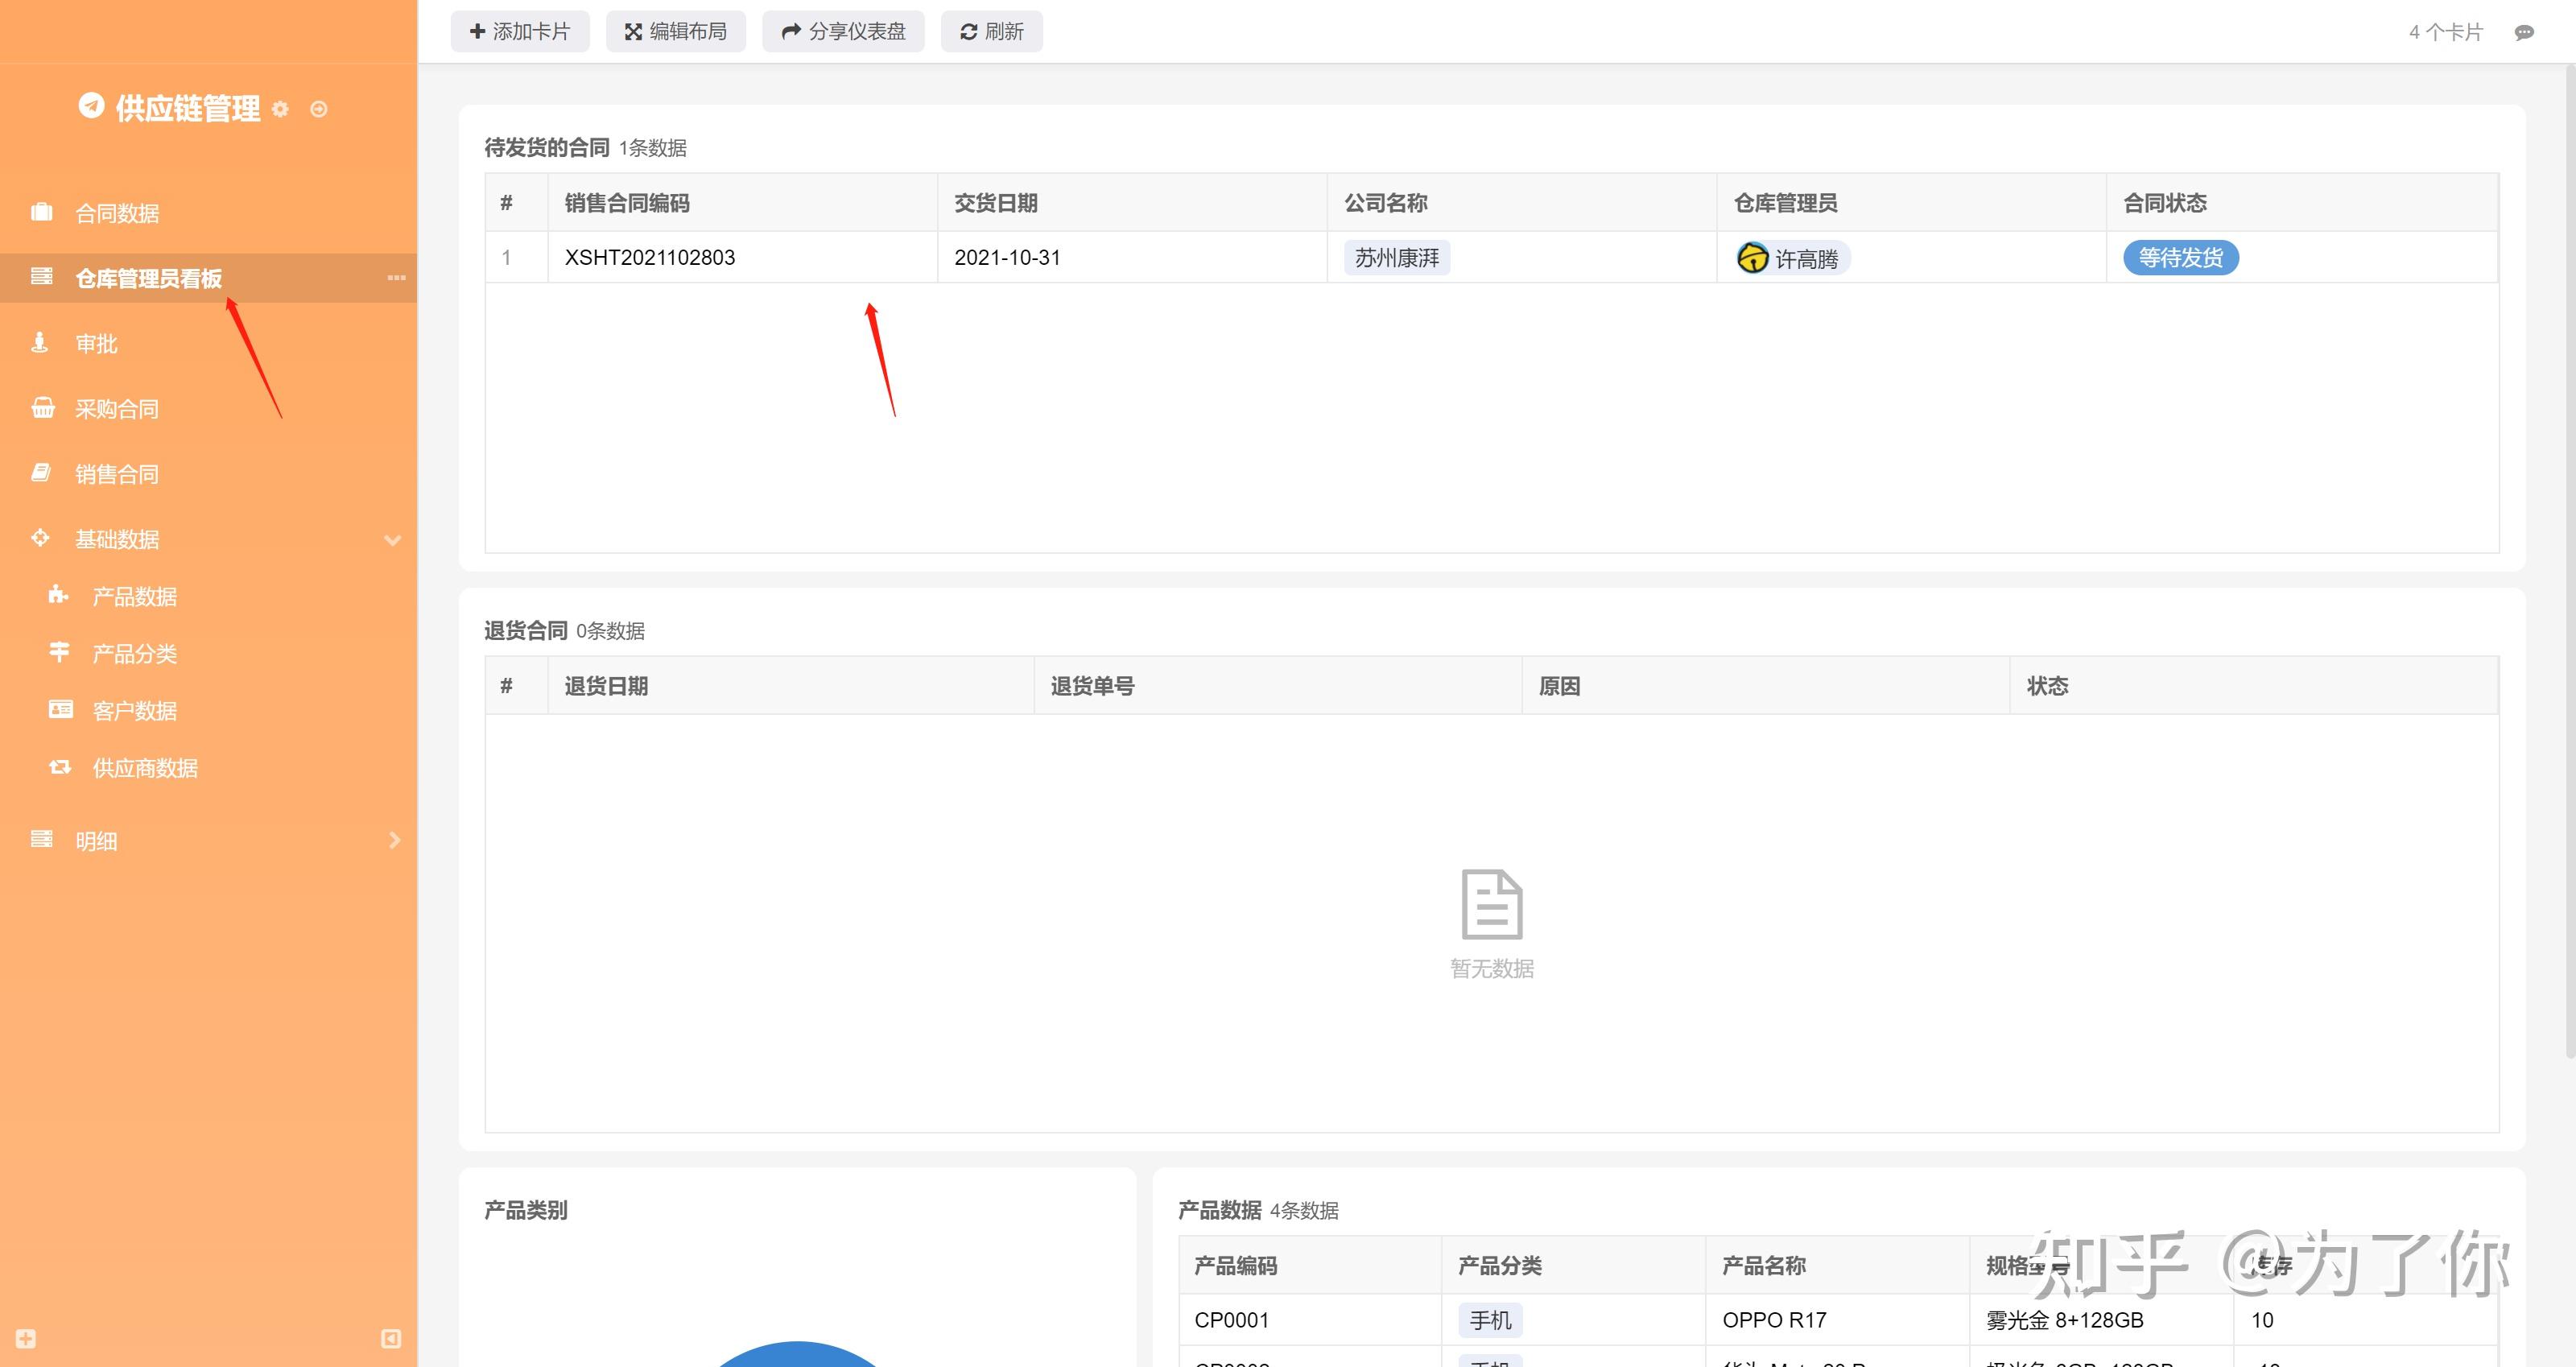
Task: Click the 客户数据 card icon
Action: (61, 709)
